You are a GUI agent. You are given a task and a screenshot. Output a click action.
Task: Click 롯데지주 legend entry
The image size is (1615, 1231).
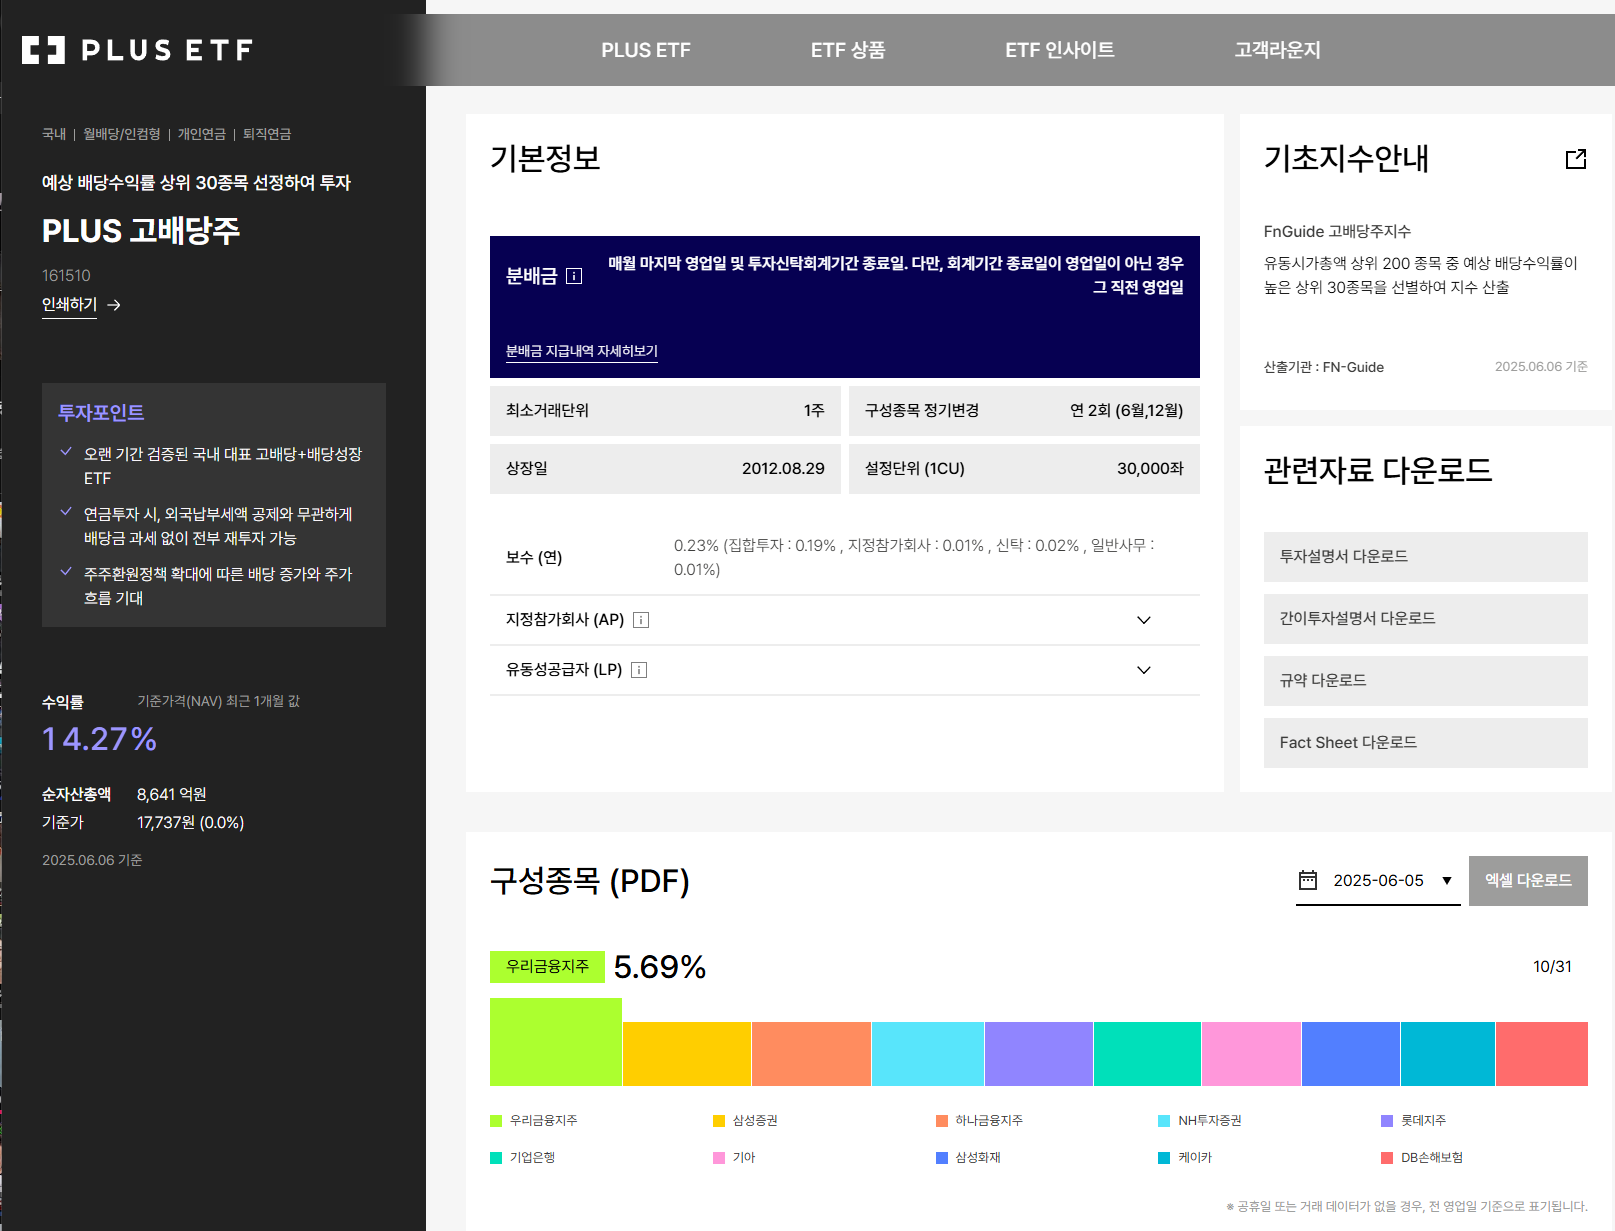[1413, 1121]
